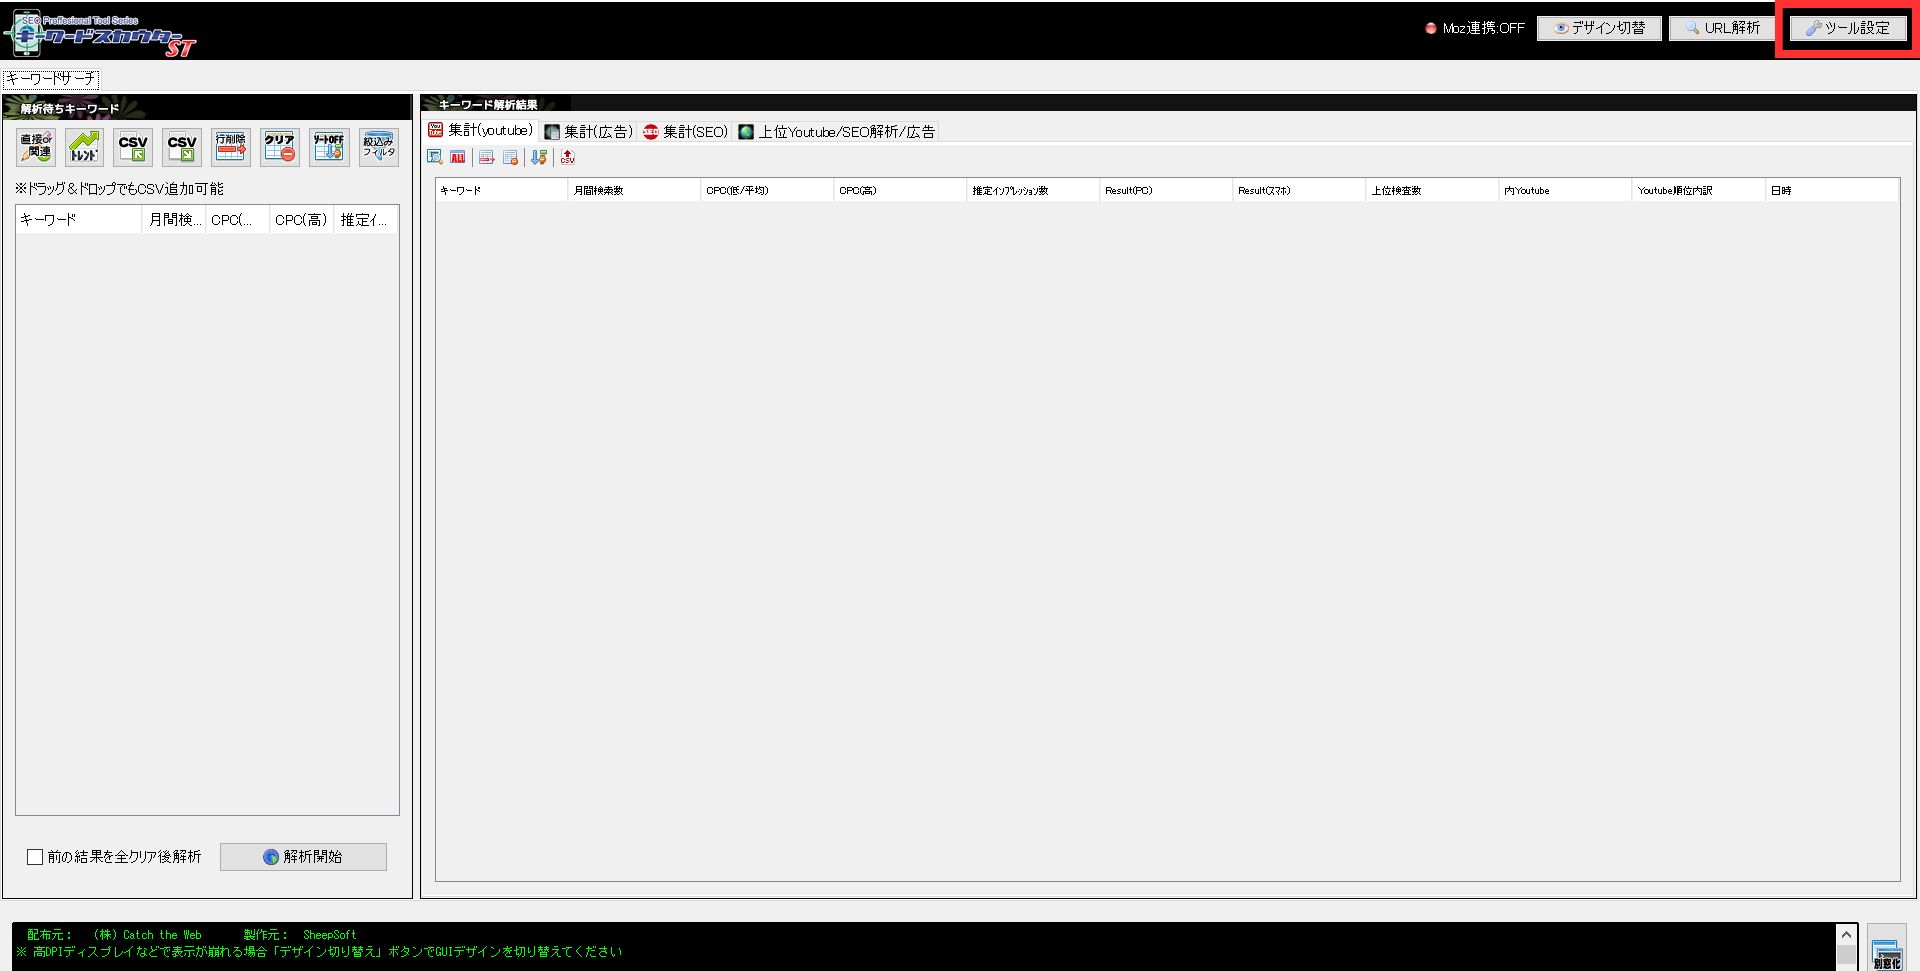
Task: Click the 直接or関連 keyword input icon
Action: (36, 147)
